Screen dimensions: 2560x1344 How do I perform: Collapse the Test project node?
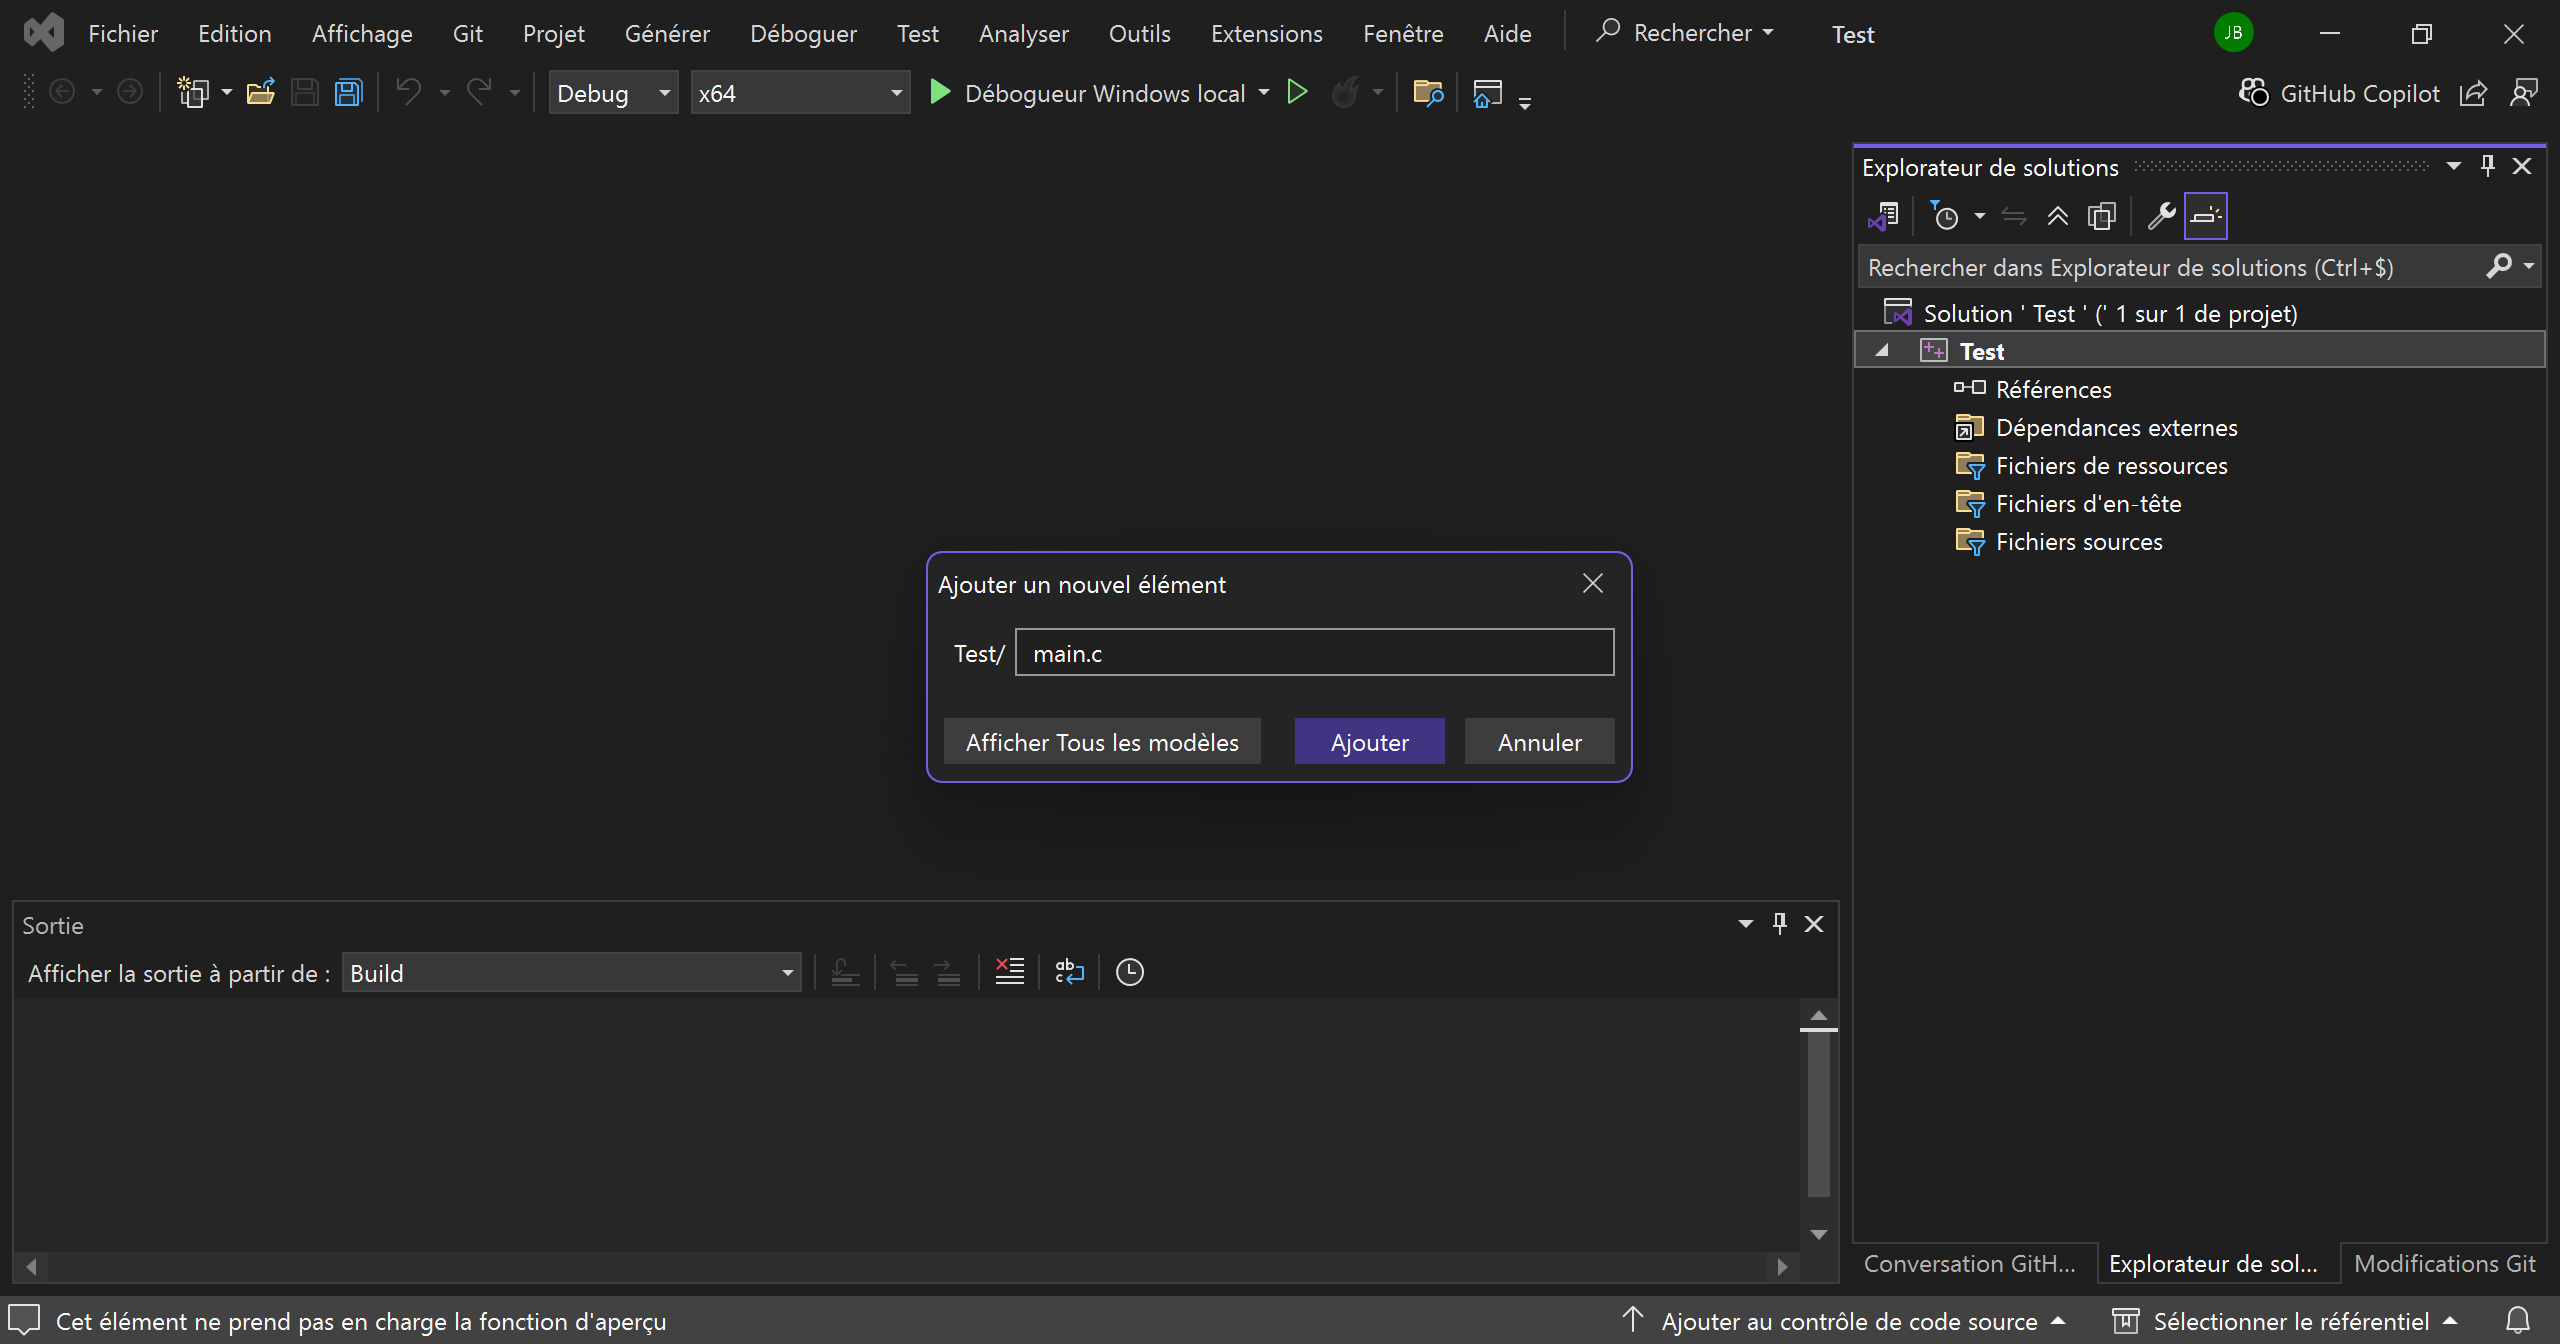pyautogui.click(x=1882, y=351)
